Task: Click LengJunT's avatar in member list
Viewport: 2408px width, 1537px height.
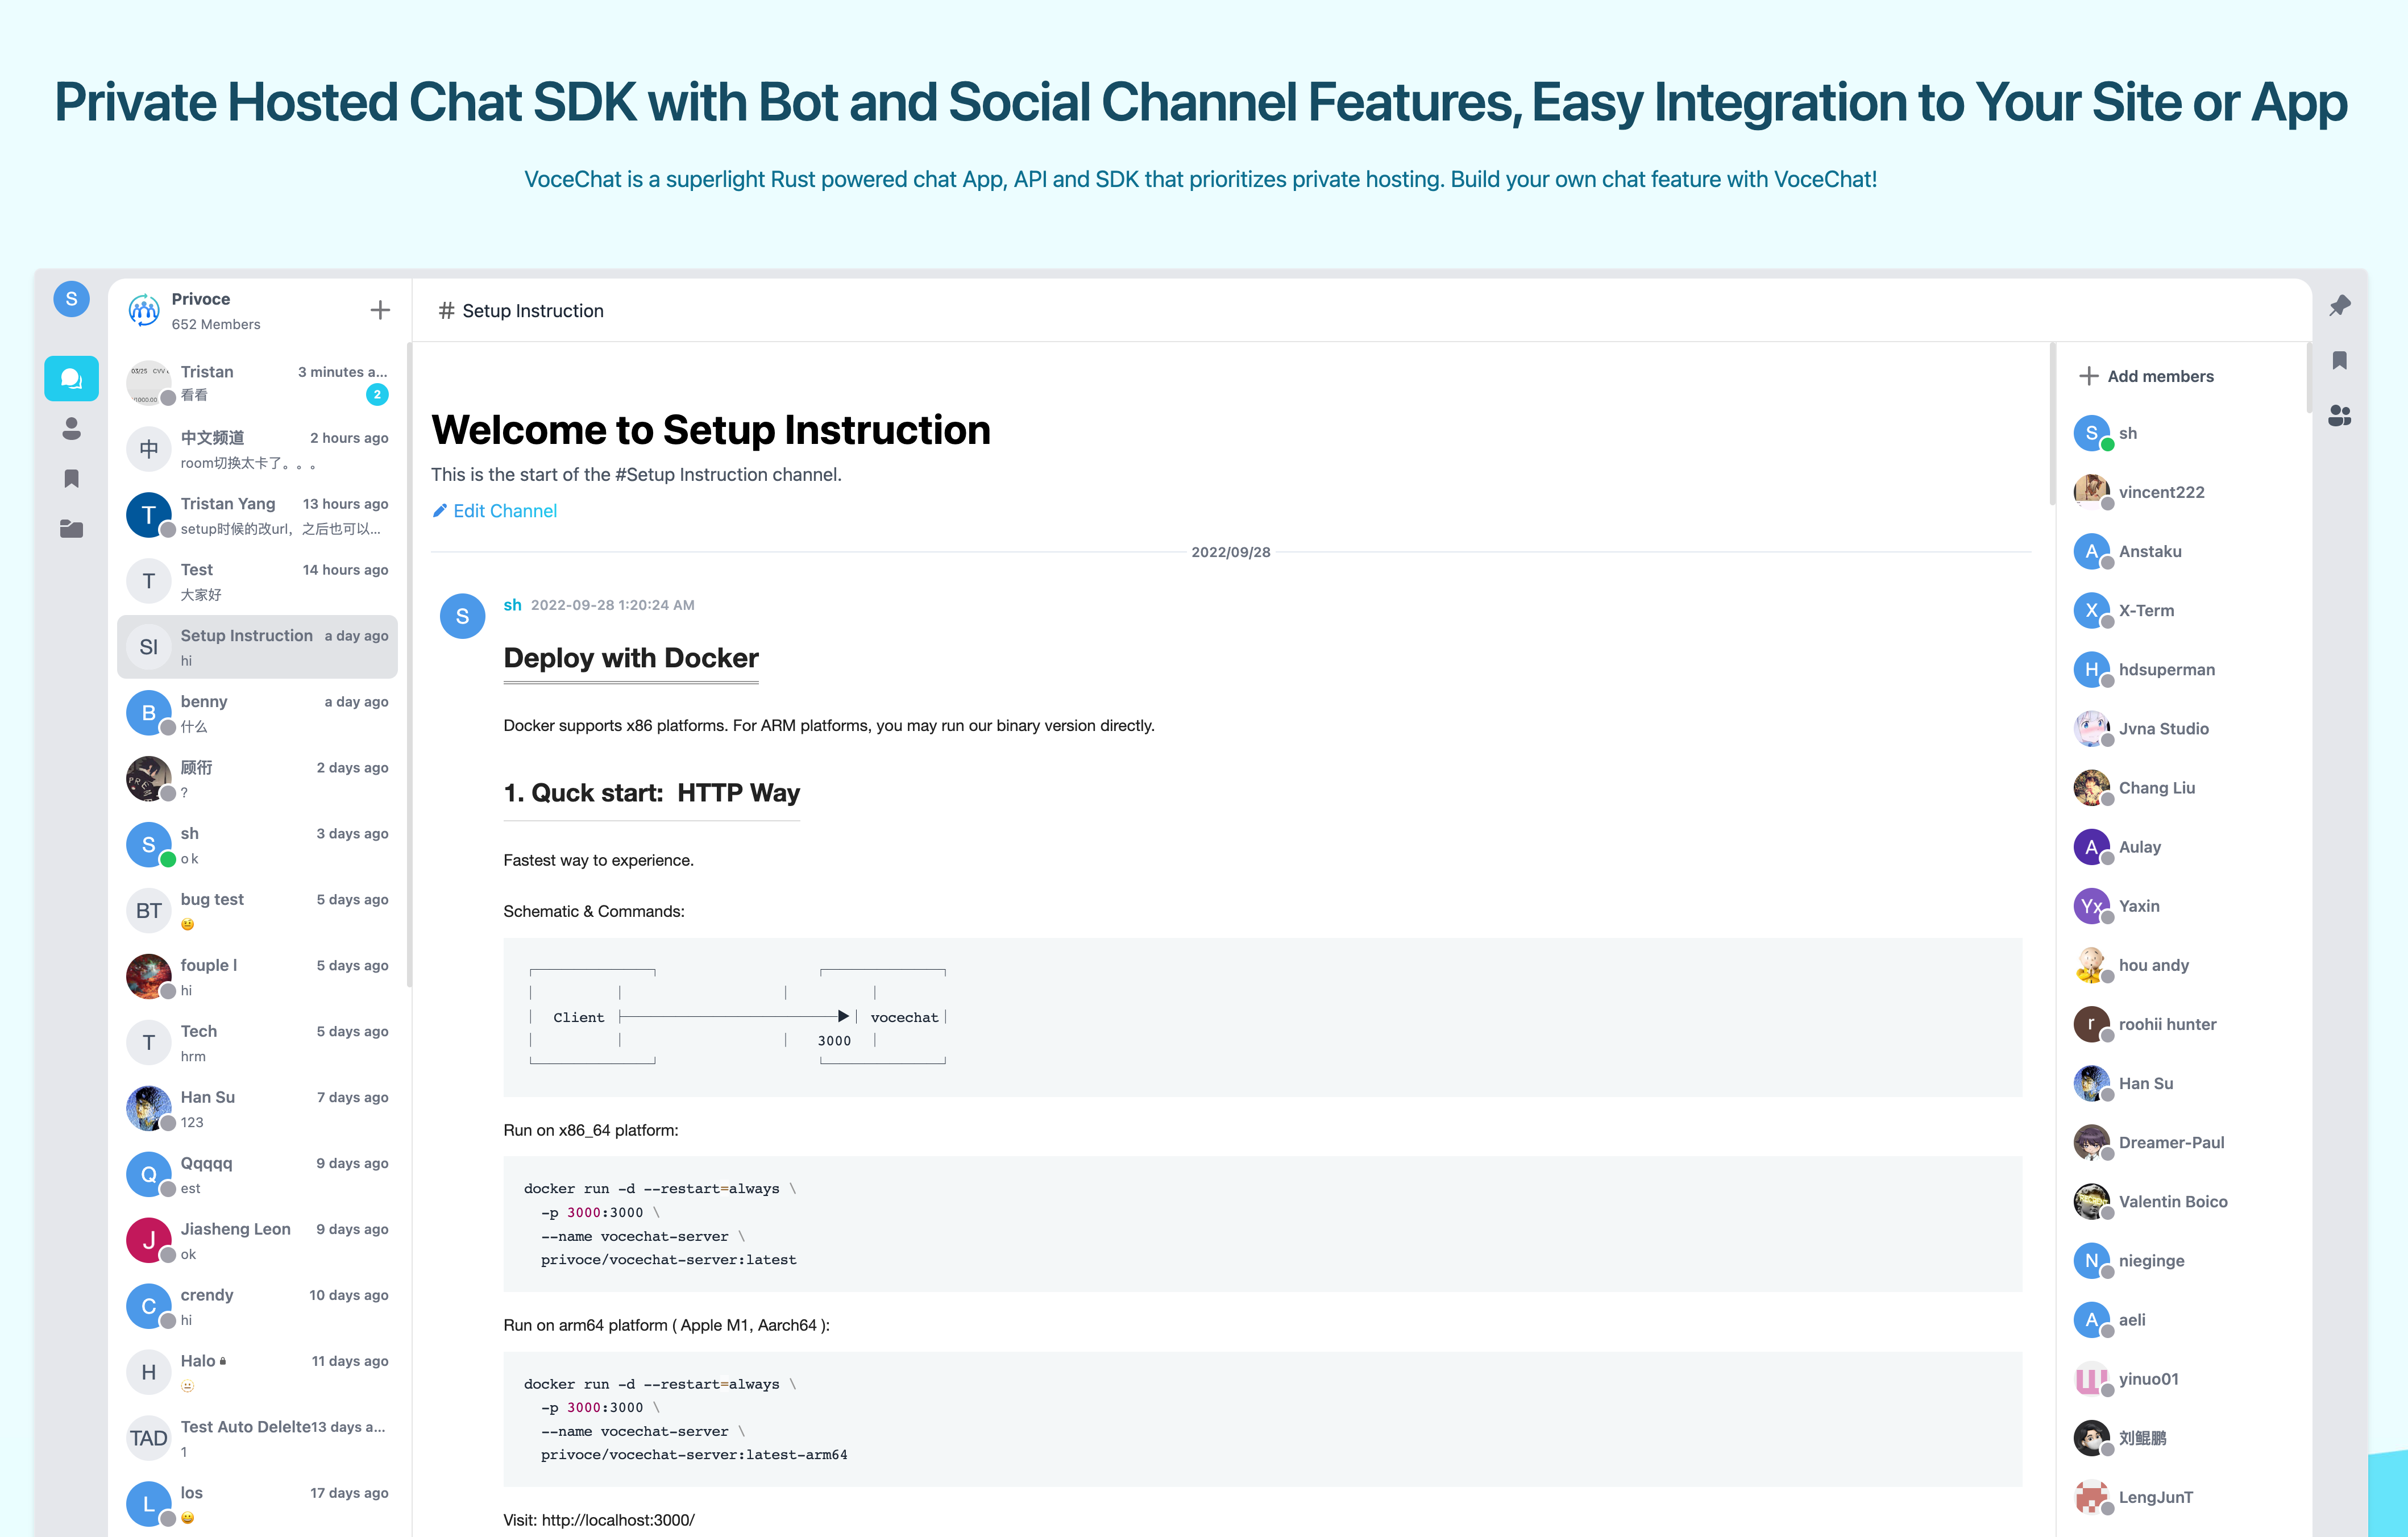Action: click(x=2091, y=1497)
